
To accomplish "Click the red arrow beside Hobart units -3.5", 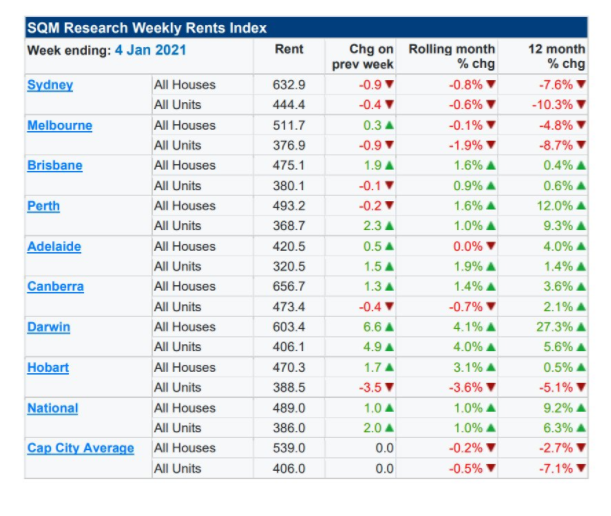I will click(389, 387).
